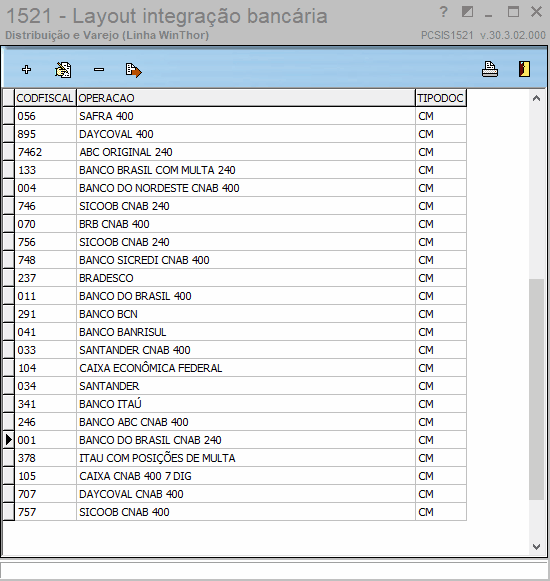Click the diagonal square title bar icon

point(467,12)
